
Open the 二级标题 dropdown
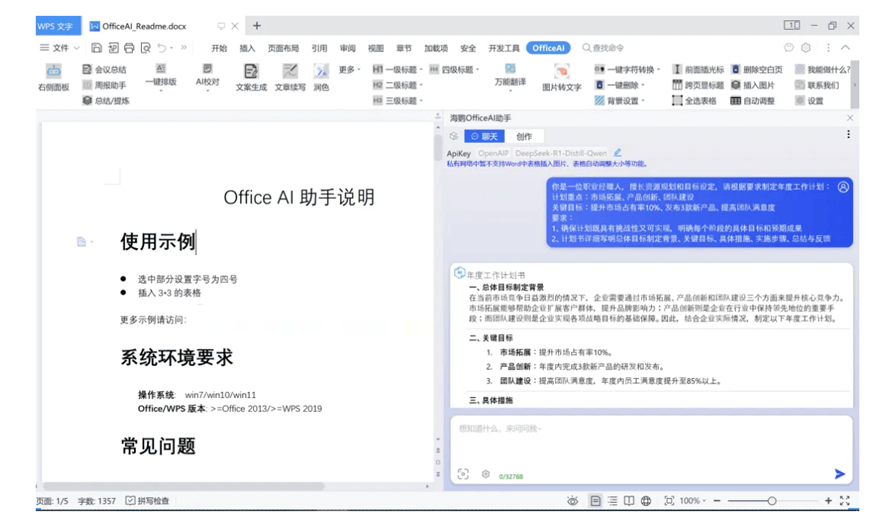(421, 85)
